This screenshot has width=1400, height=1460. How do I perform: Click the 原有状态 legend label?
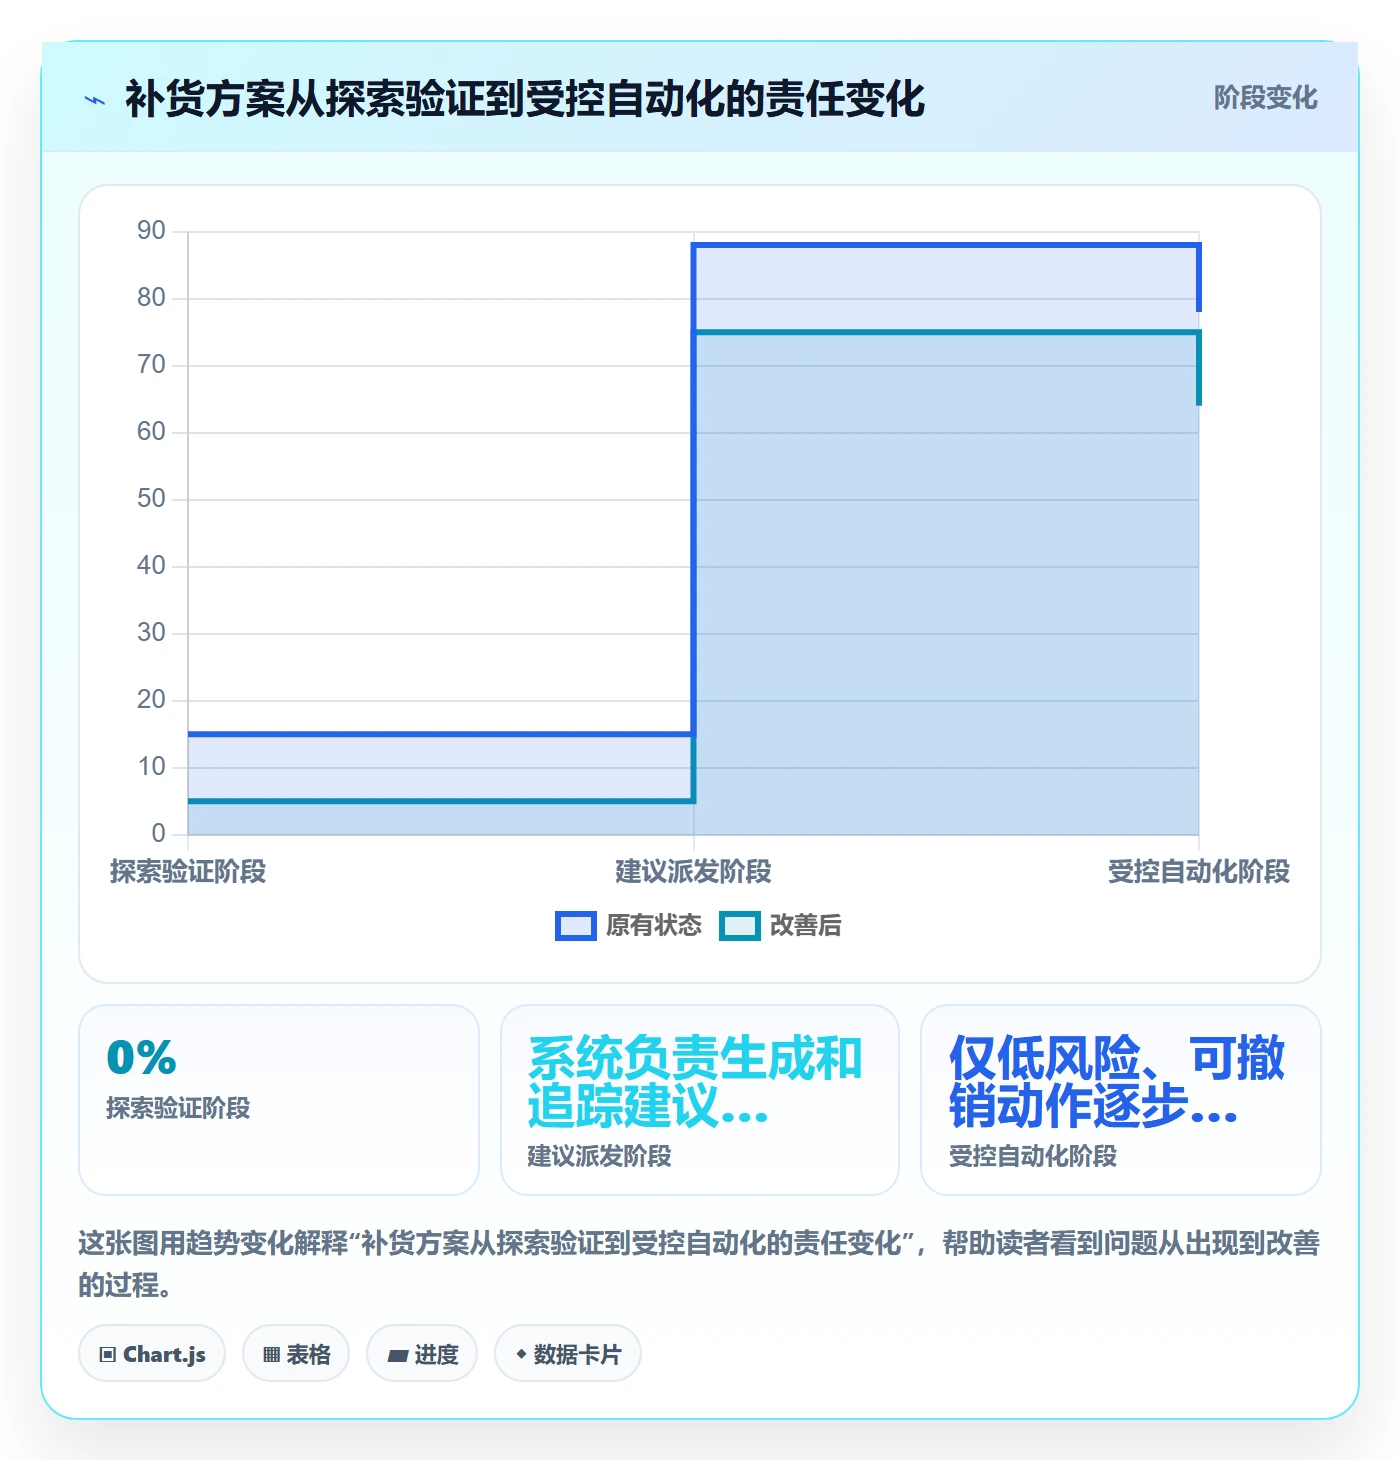point(654,926)
